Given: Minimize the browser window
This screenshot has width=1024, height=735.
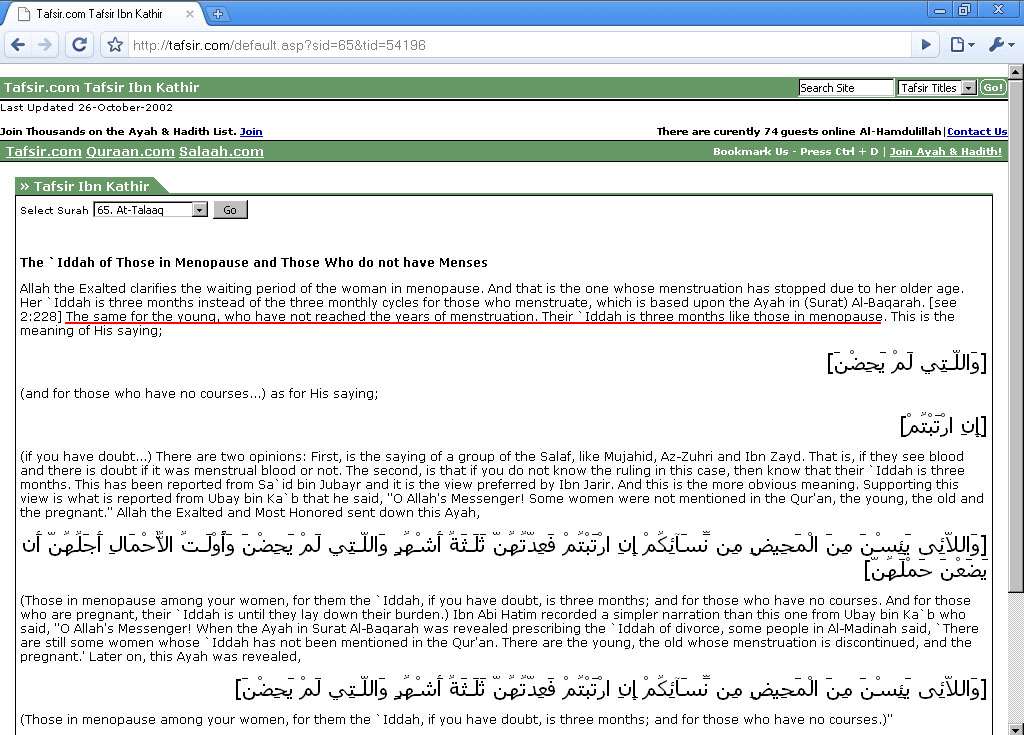Looking at the screenshot, I should pos(940,10).
